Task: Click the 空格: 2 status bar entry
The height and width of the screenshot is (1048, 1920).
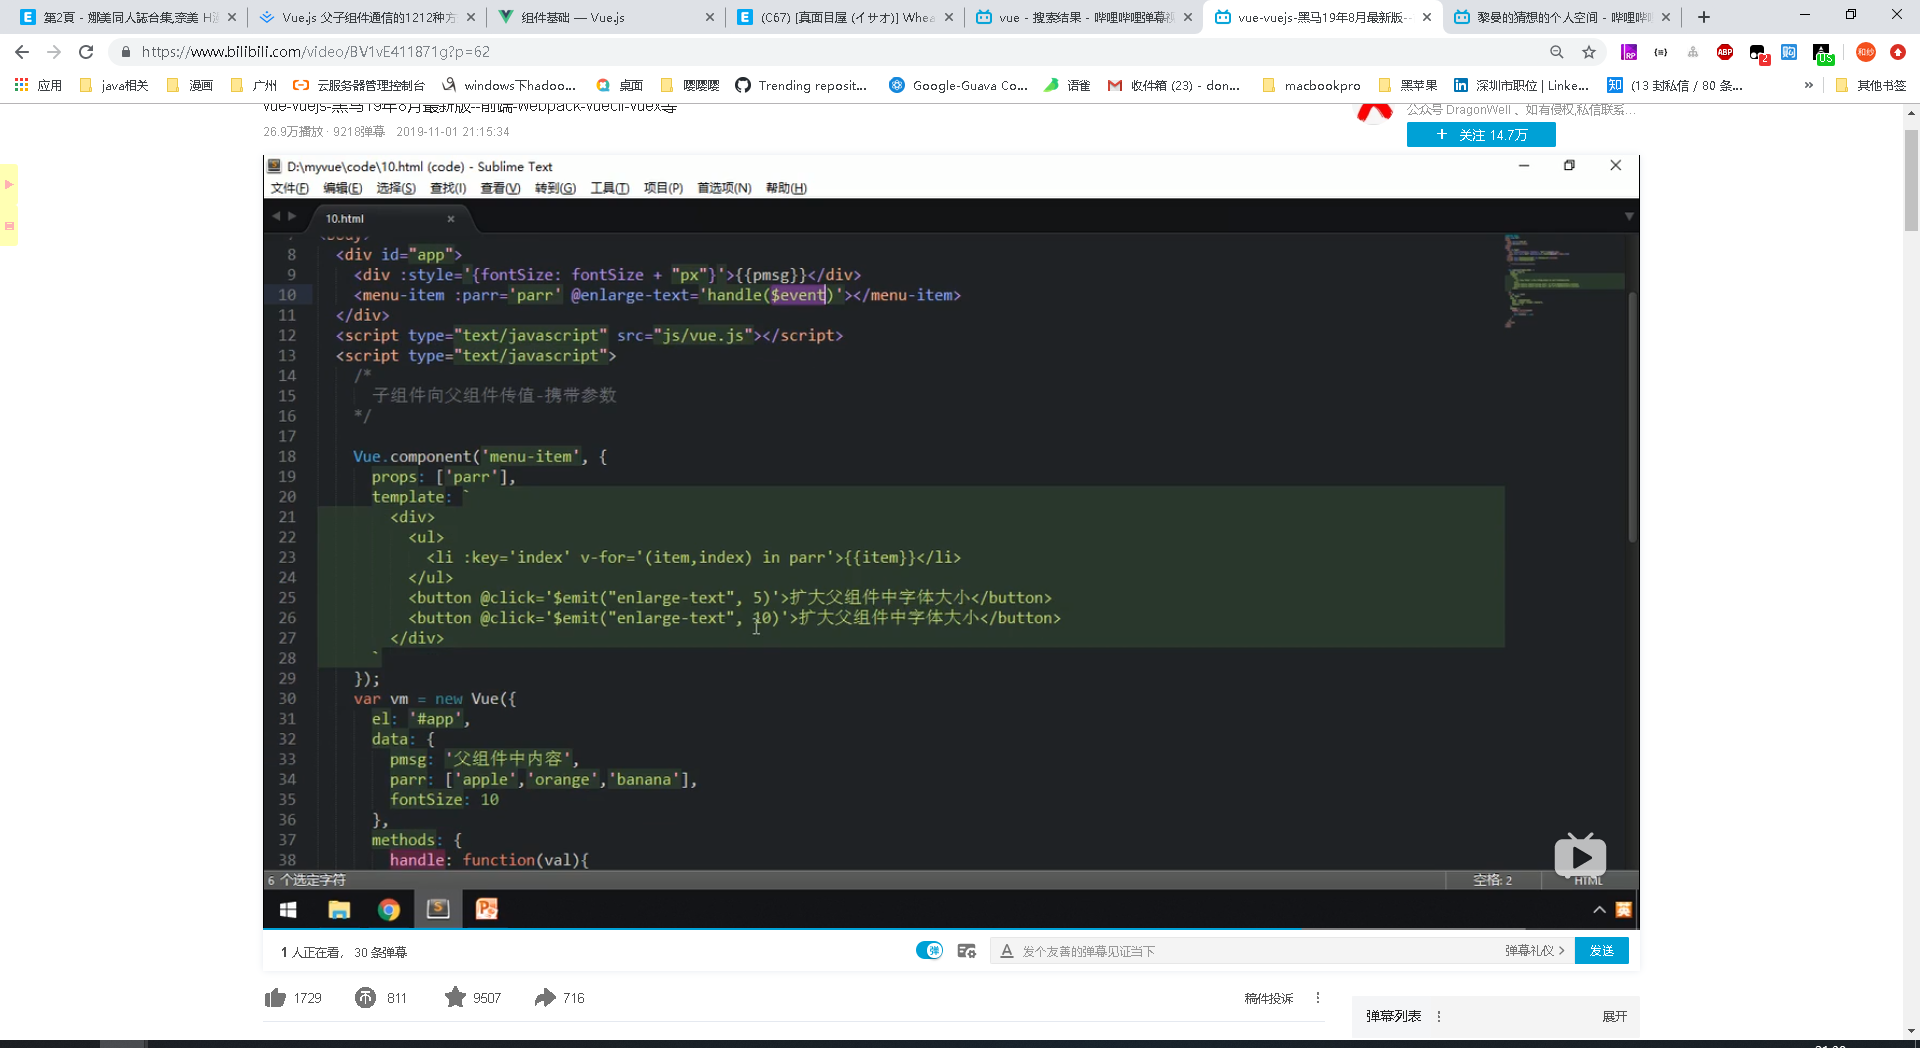Action: [1493, 880]
